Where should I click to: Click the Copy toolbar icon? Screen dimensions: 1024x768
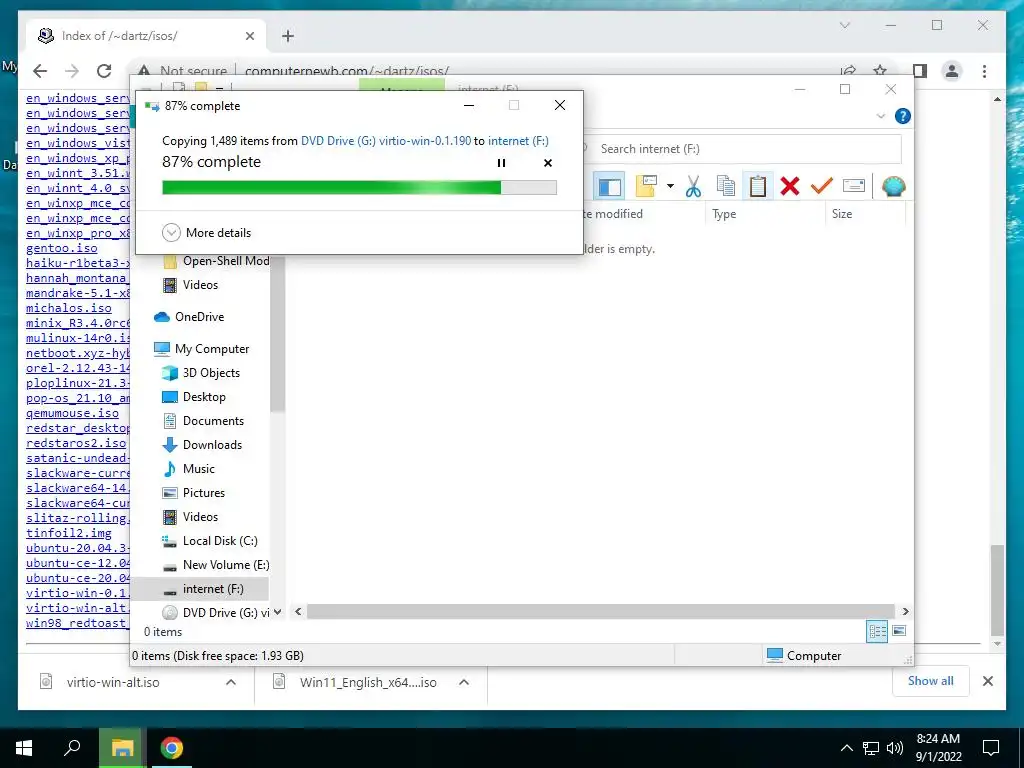coord(726,187)
